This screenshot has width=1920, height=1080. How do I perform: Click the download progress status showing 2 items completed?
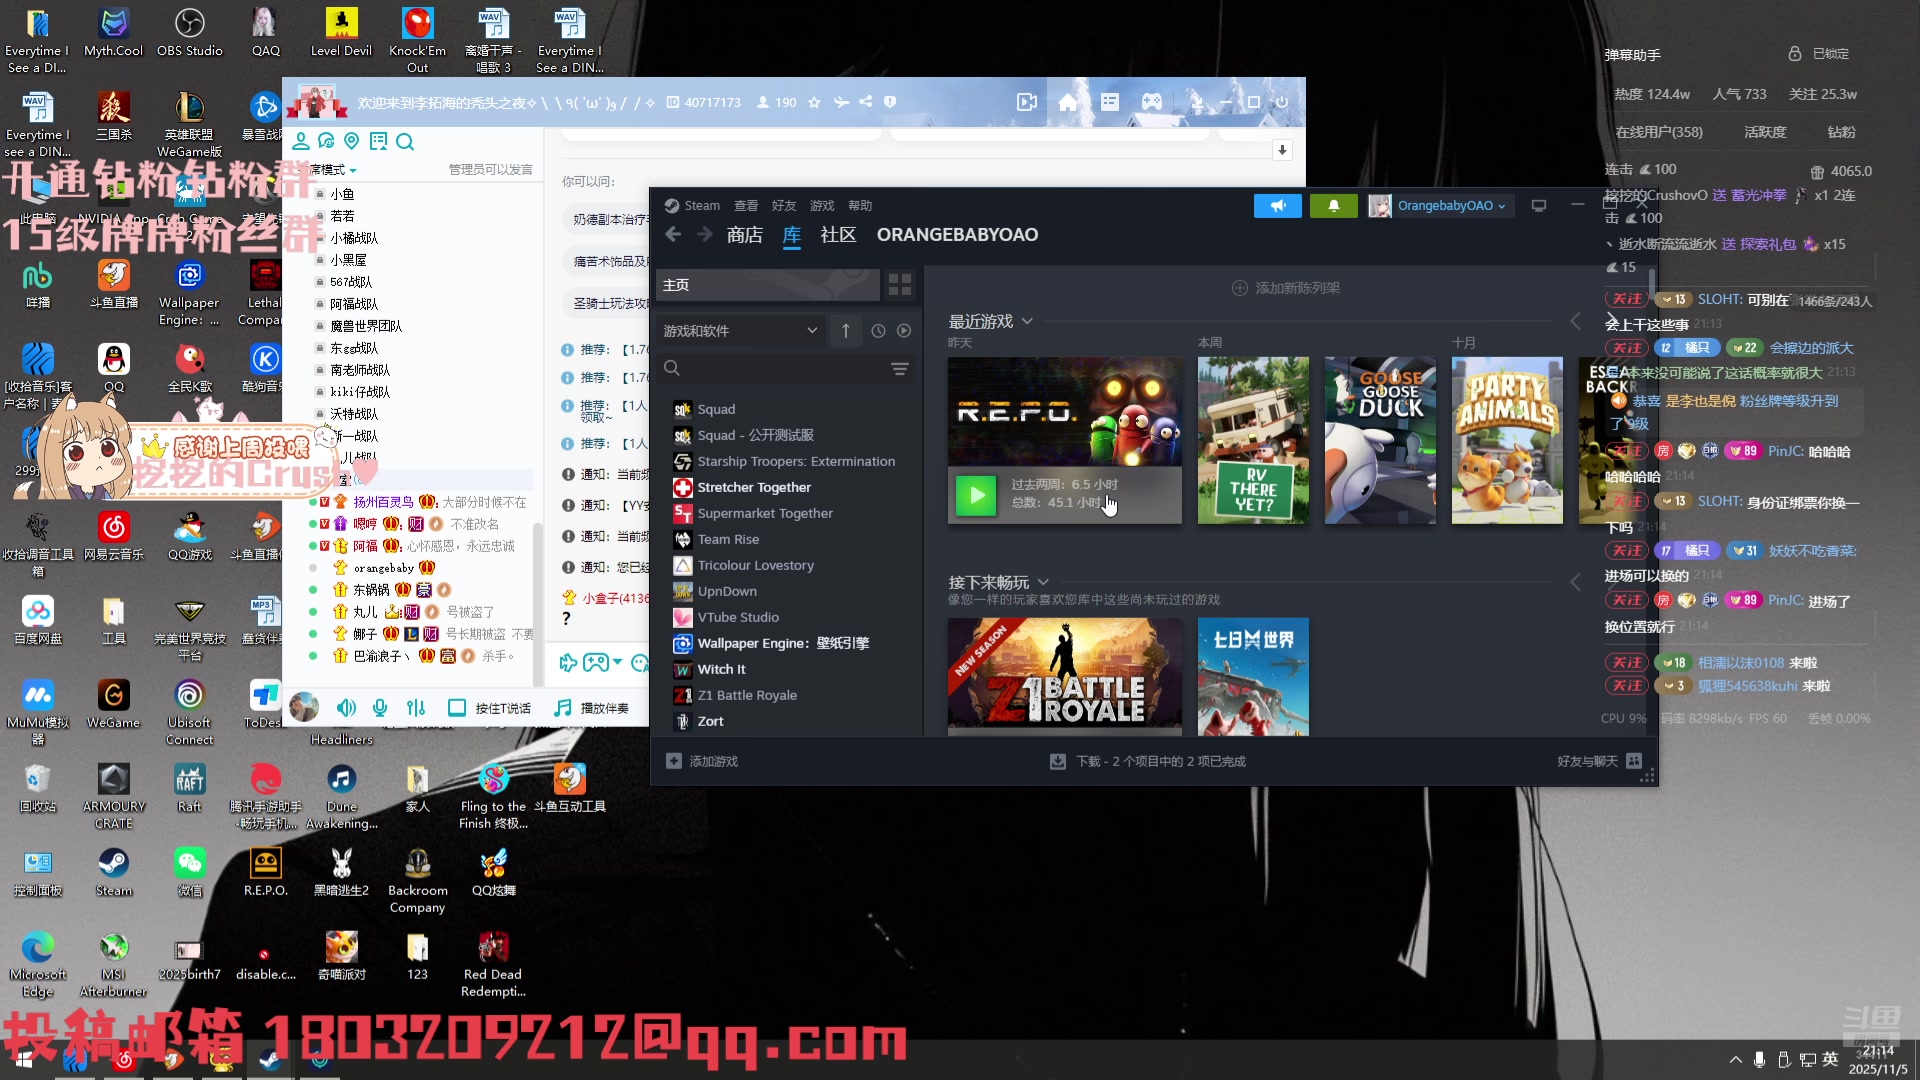coord(1147,761)
